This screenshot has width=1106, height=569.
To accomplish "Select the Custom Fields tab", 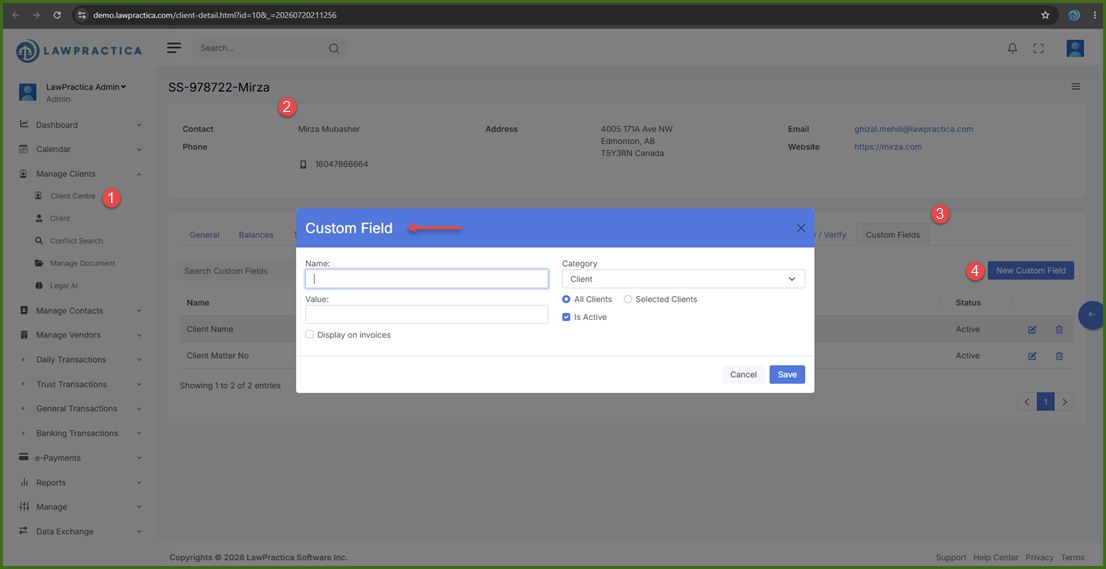I will [x=892, y=235].
